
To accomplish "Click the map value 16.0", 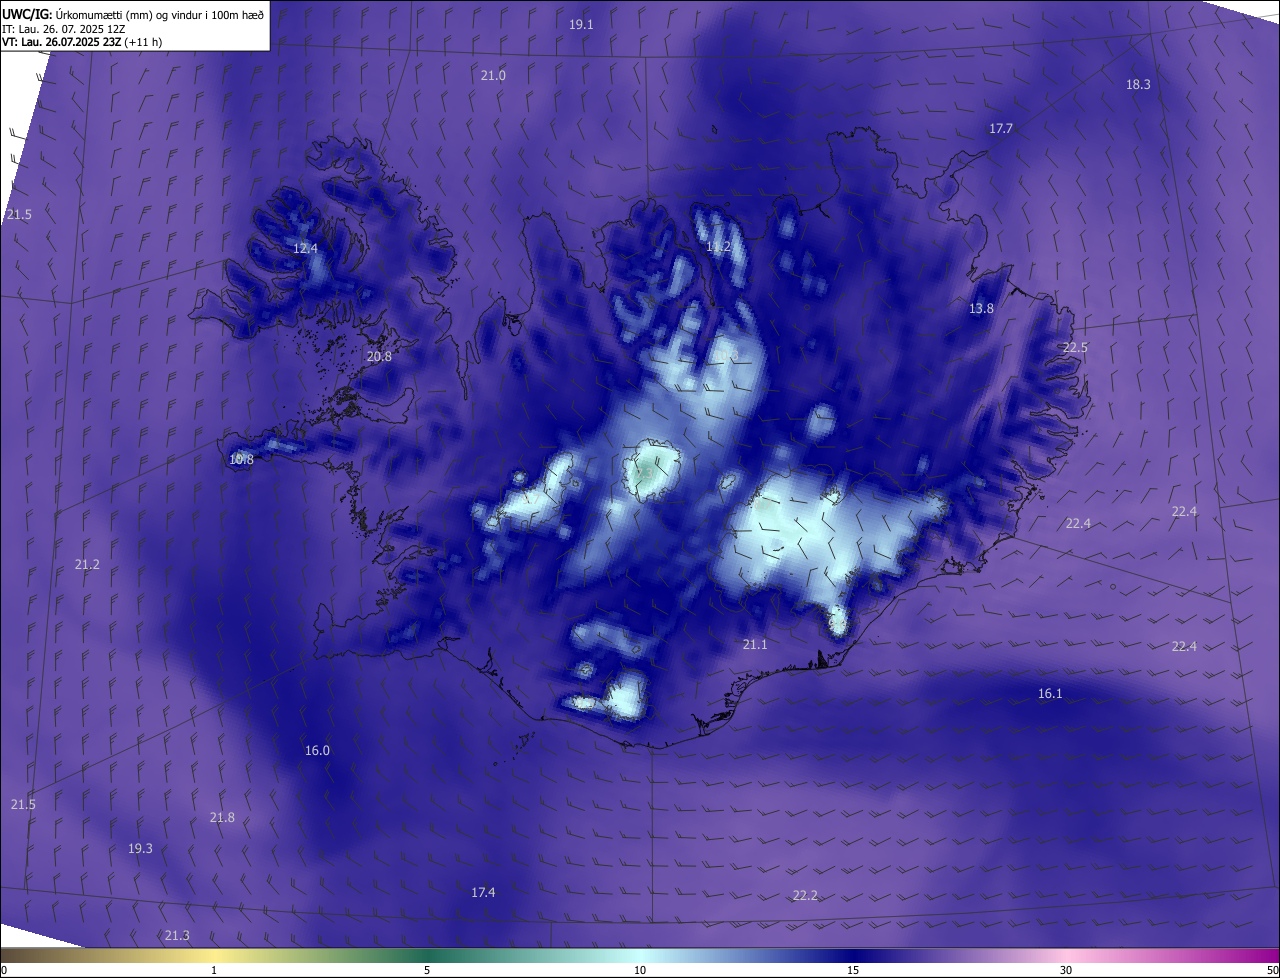I will (317, 751).
